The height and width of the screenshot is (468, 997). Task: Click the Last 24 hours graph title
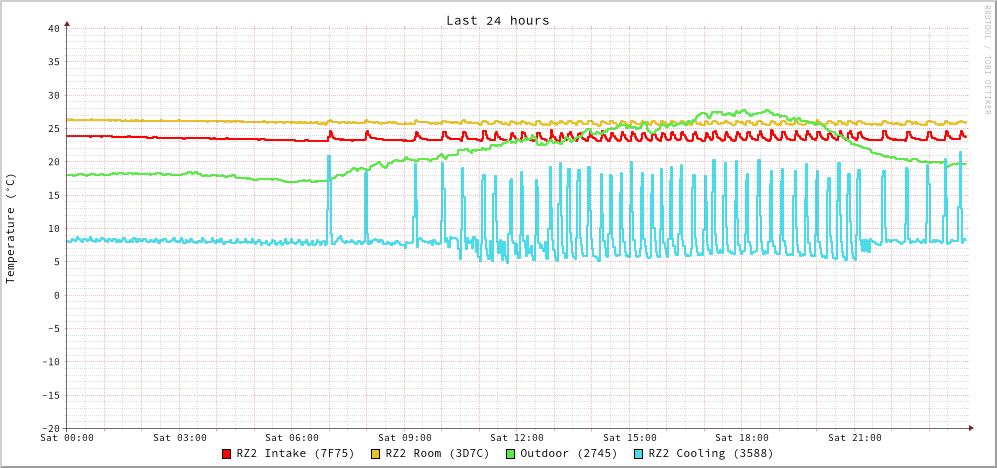tap(497, 20)
